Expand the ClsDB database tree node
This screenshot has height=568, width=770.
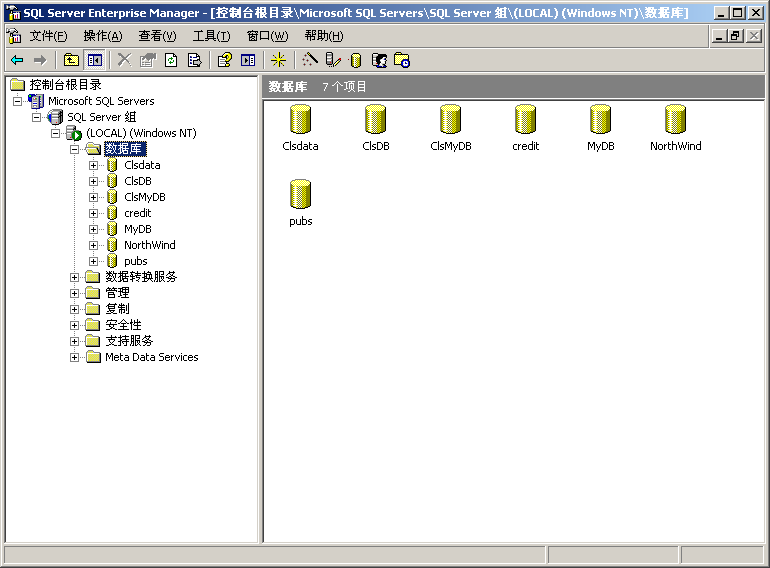click(93, 182)
